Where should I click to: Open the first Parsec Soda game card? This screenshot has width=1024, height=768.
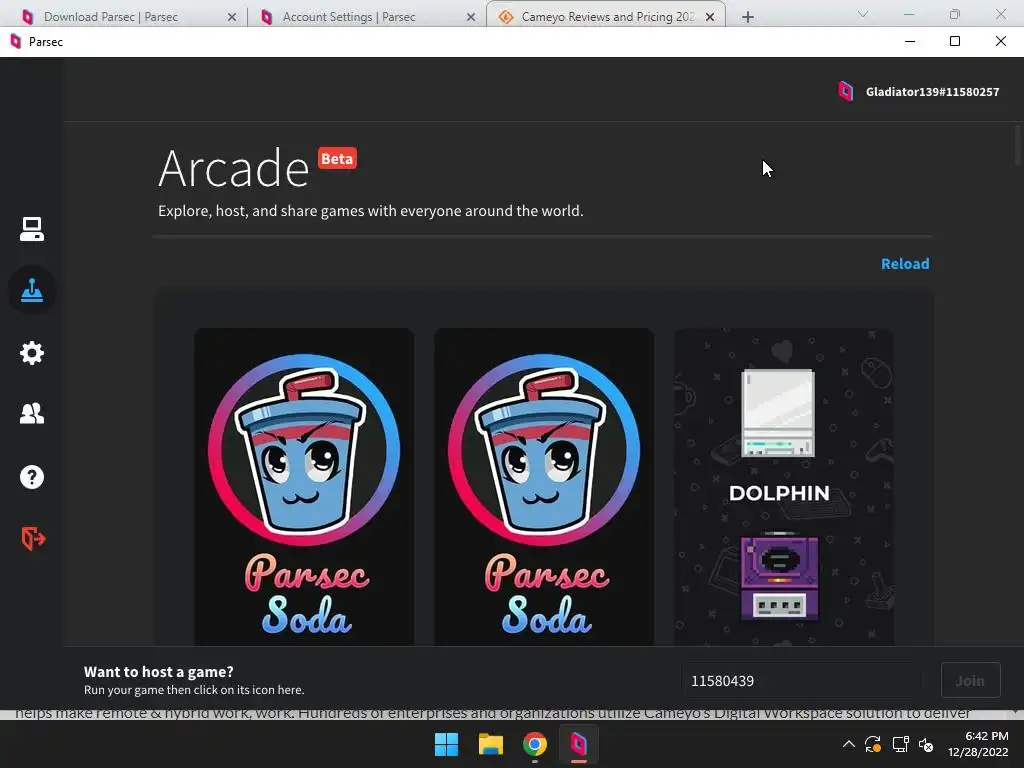304,487
